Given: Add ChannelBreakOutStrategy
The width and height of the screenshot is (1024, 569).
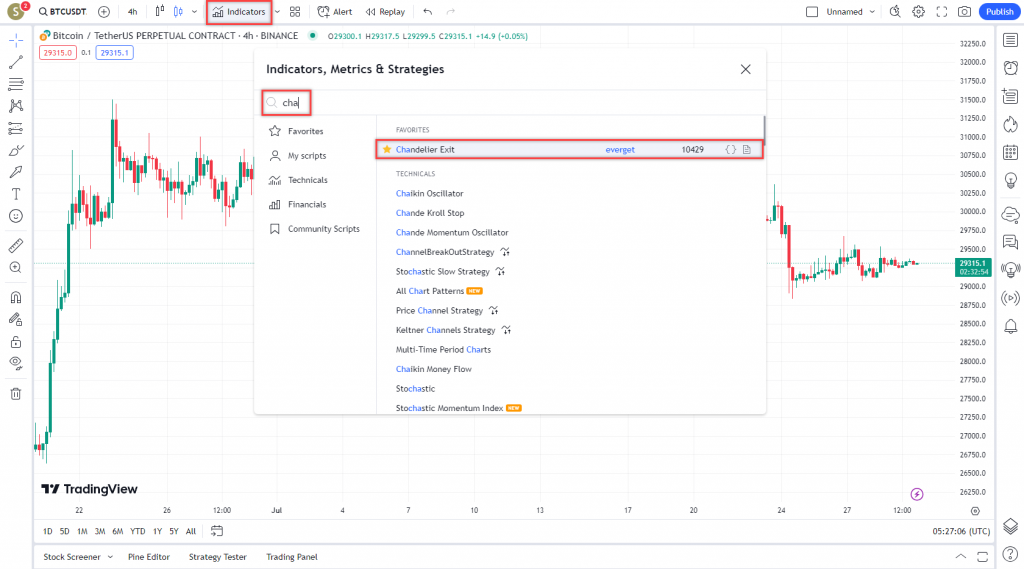Looking at the screenshot, I should [445, 252].
